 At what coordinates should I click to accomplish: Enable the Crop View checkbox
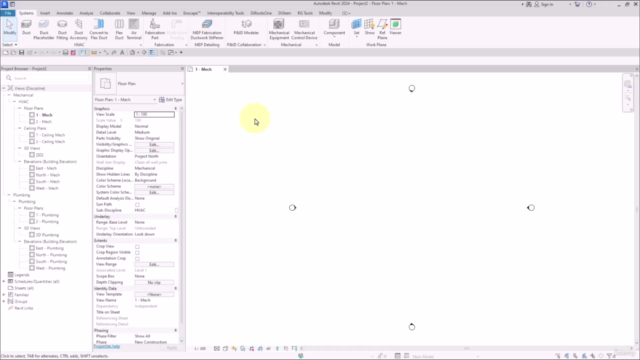pyautogui.click(x=137, y=247)
